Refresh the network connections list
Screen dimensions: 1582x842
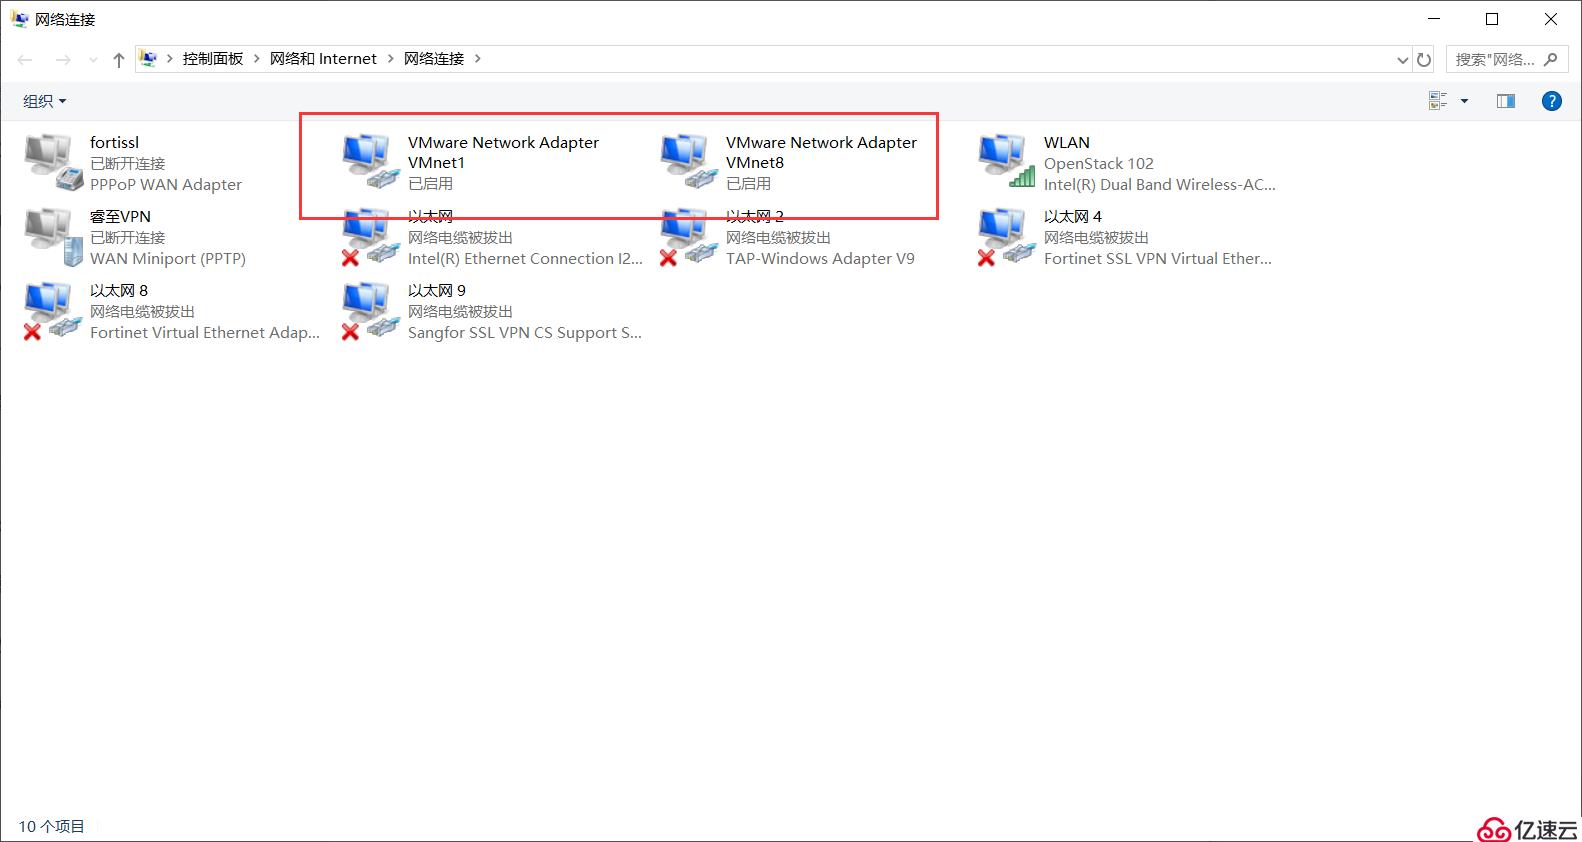(x=1424, y=60)
